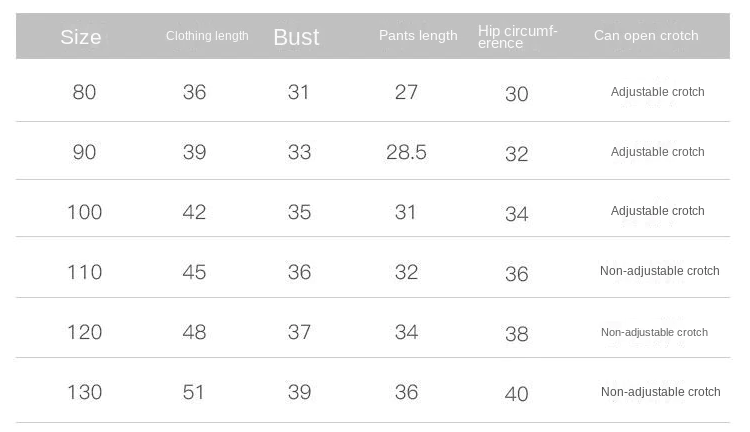Click size 80 in the Size column
Screen dimensions: 750x432
tap(85, 92)
